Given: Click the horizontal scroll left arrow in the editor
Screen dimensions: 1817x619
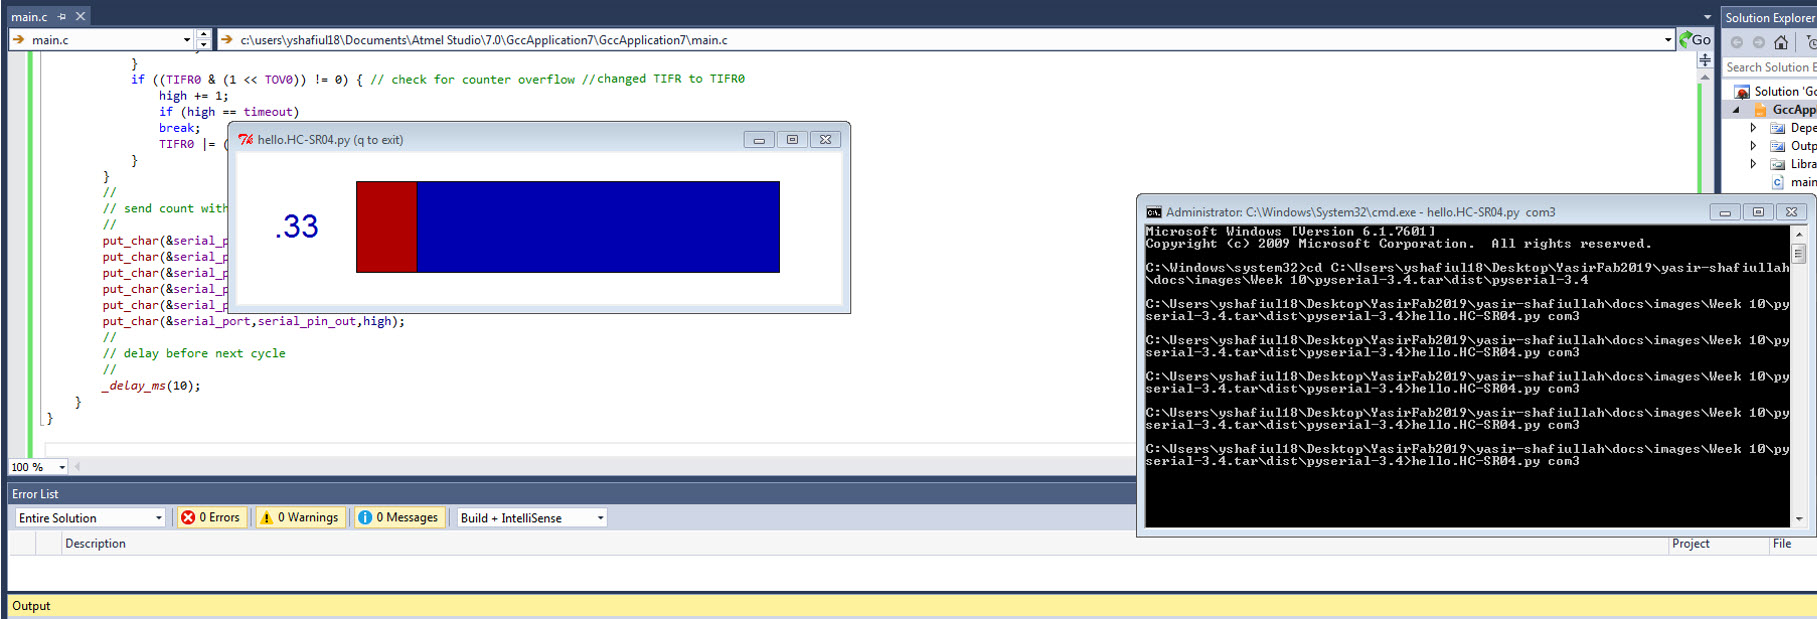Looking at the screenshot, I should (77, 467).
